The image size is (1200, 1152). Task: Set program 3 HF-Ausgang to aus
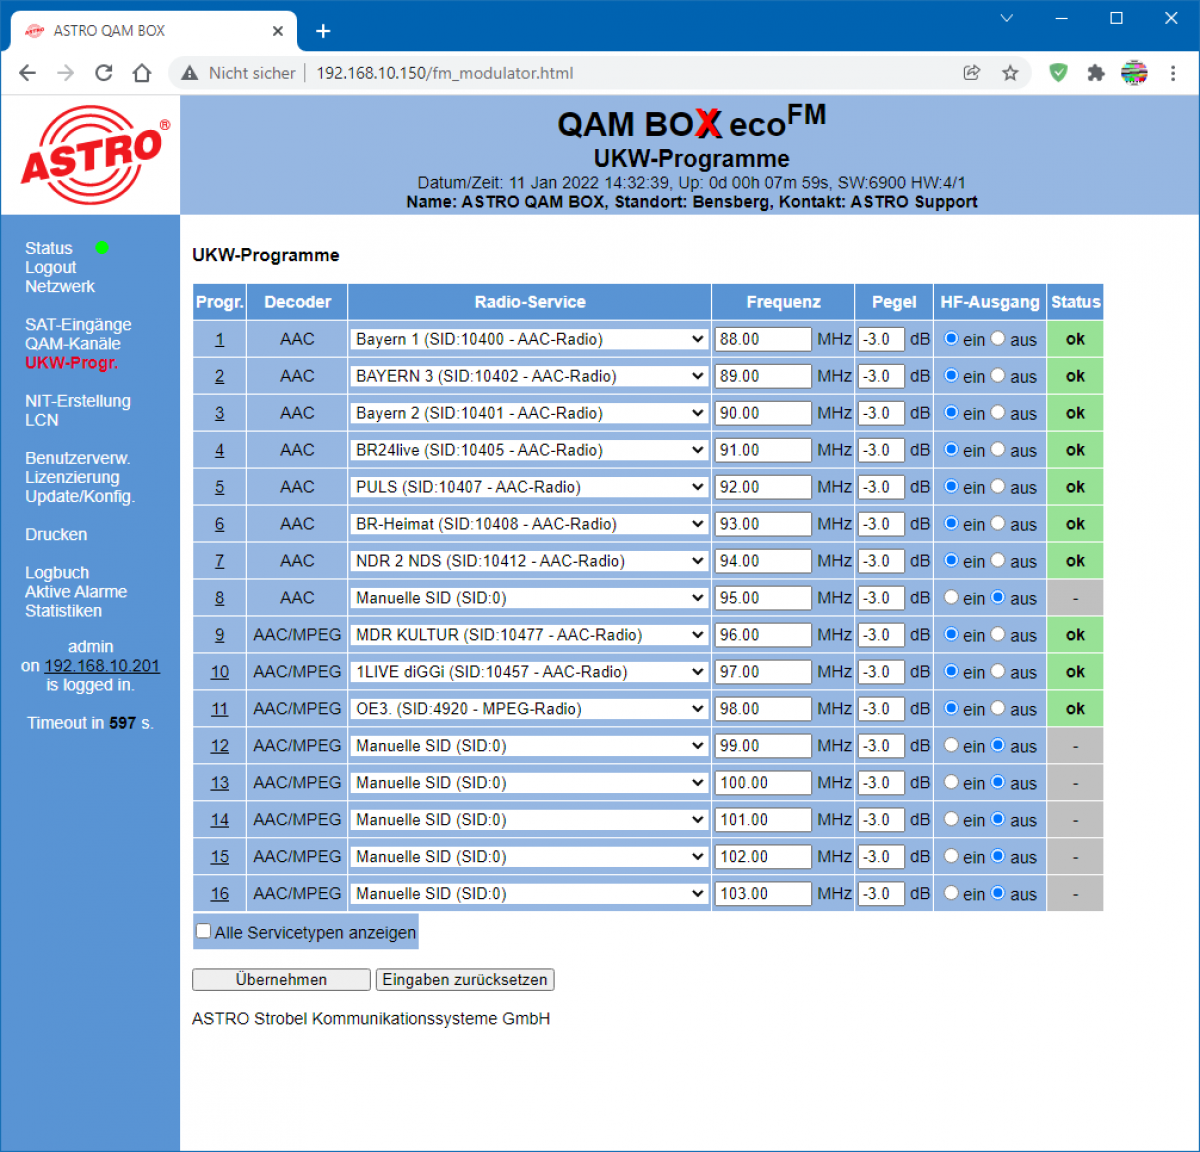[997, 413]
